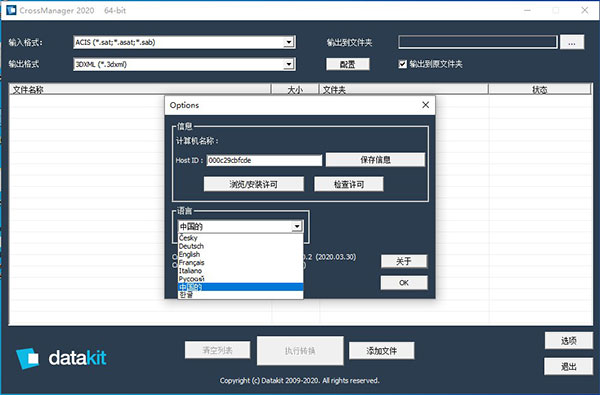Sort by 文件名称 column header
Viewport: 600px width, 395px height.
pyautogui.click(x=140, y=90)
